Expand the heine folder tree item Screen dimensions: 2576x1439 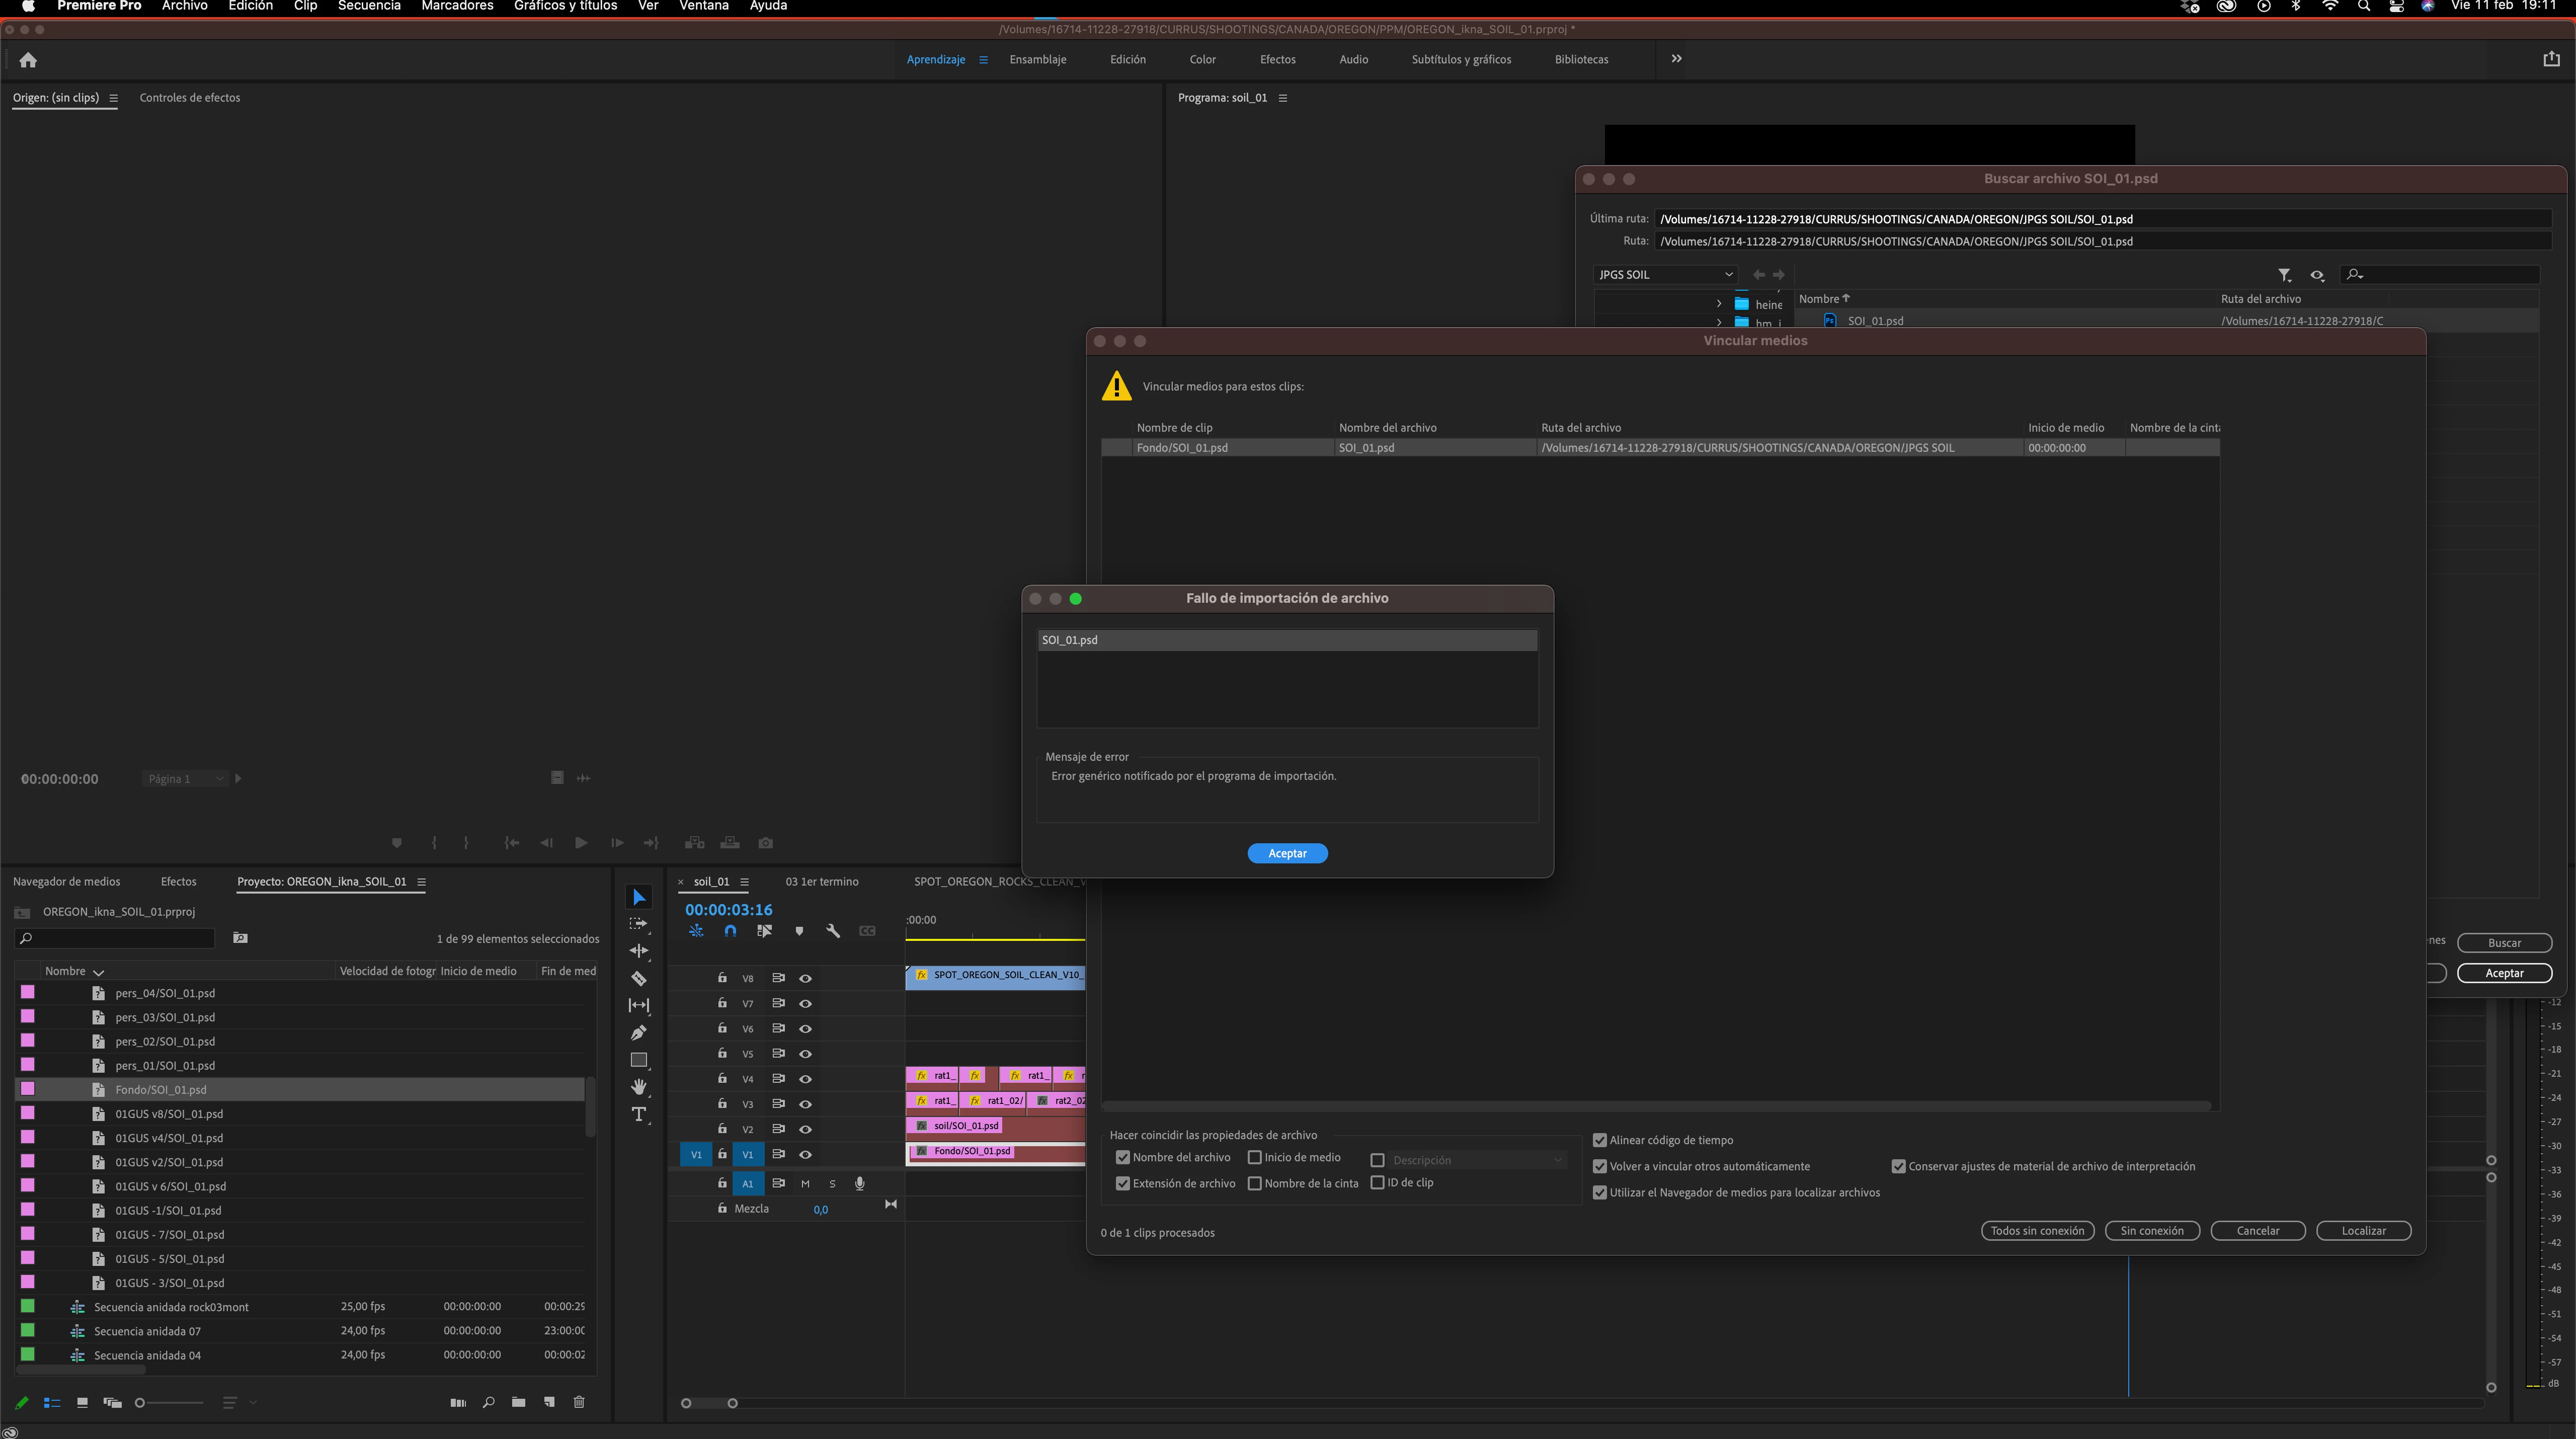click(x=1719, y=304)
